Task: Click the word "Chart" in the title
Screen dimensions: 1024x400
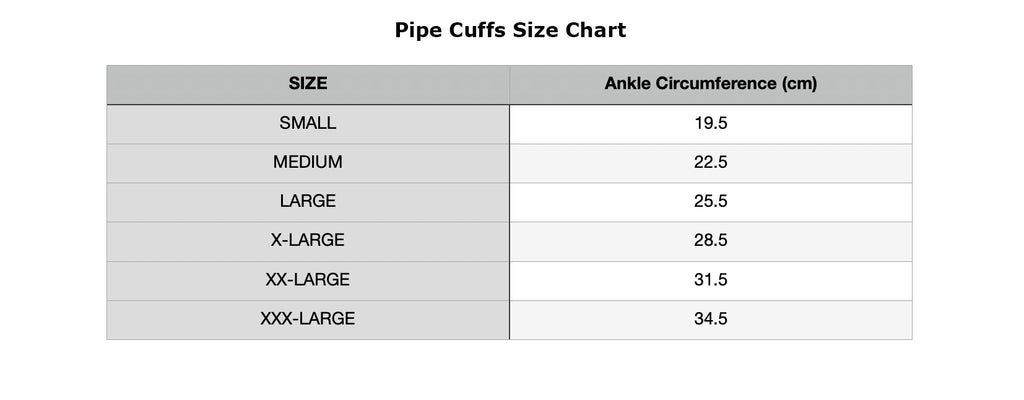Action: coord(596,30)
